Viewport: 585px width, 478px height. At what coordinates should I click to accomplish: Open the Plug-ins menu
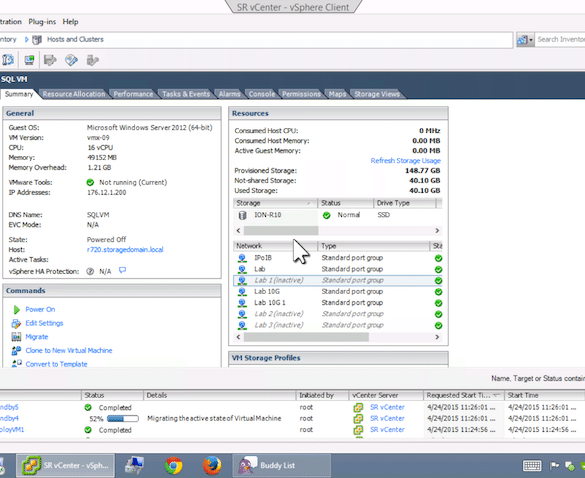(x=42, y=22)
